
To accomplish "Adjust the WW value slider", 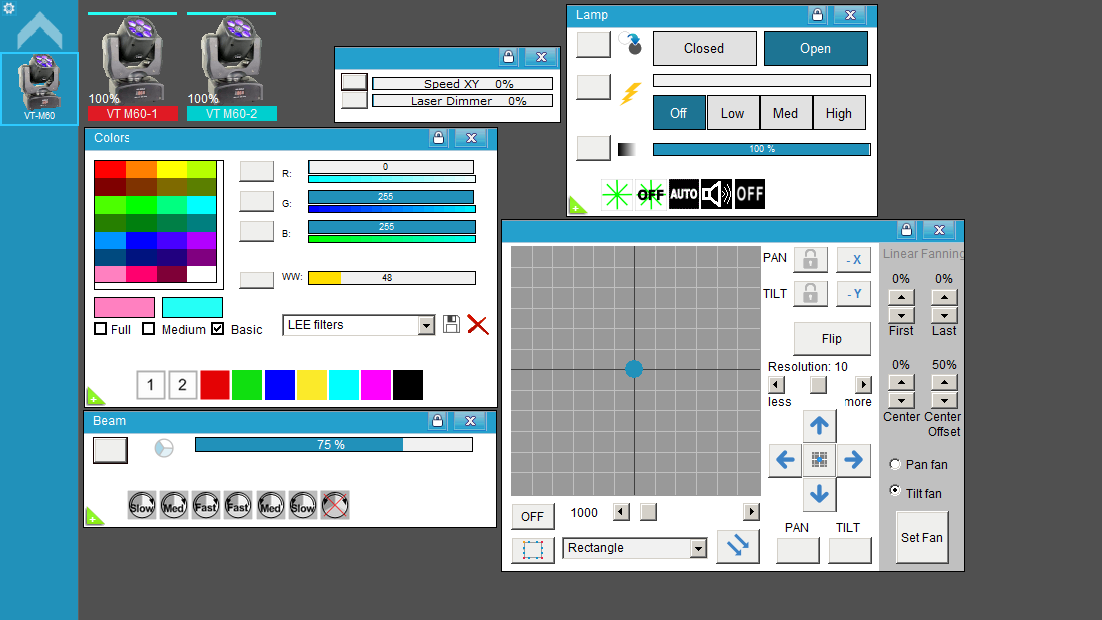I will [392, 278].
